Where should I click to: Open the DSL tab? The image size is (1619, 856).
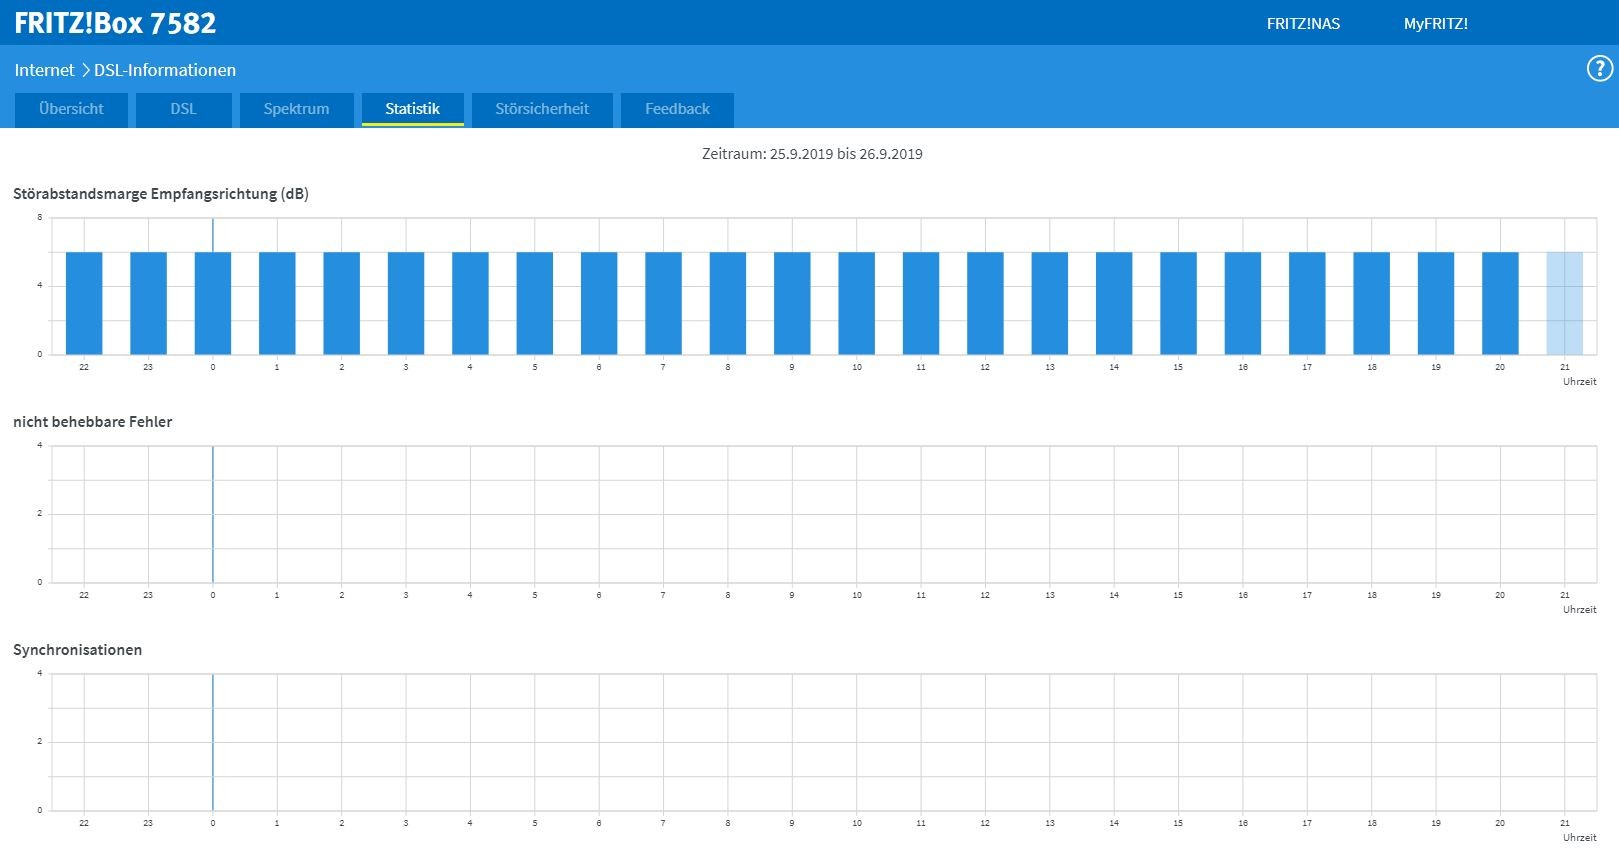tap(183, 109)
